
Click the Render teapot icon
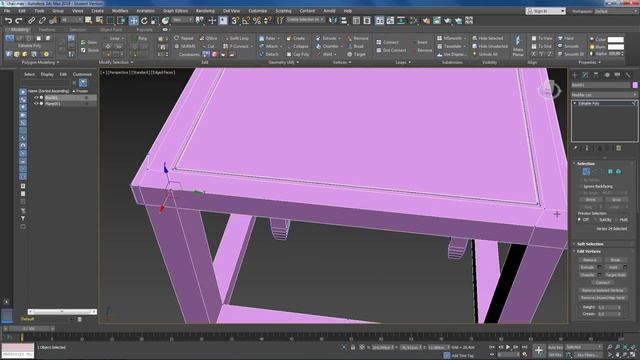(x=448, y=20)
